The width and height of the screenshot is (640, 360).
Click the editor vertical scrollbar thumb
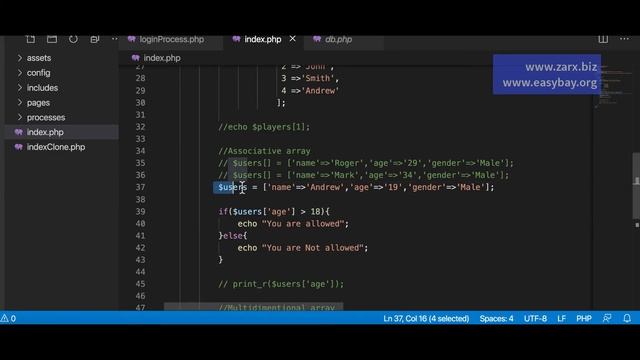point(636,186)
